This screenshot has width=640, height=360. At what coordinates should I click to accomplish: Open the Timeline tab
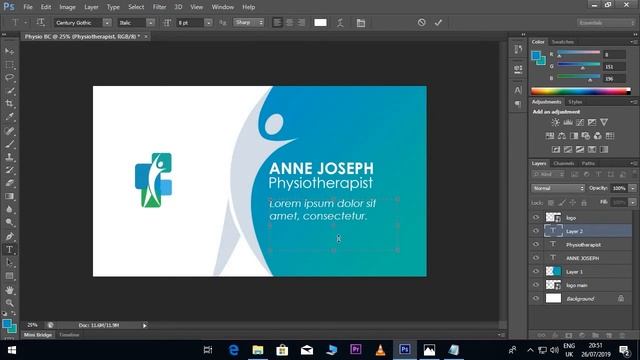(69, 335)
